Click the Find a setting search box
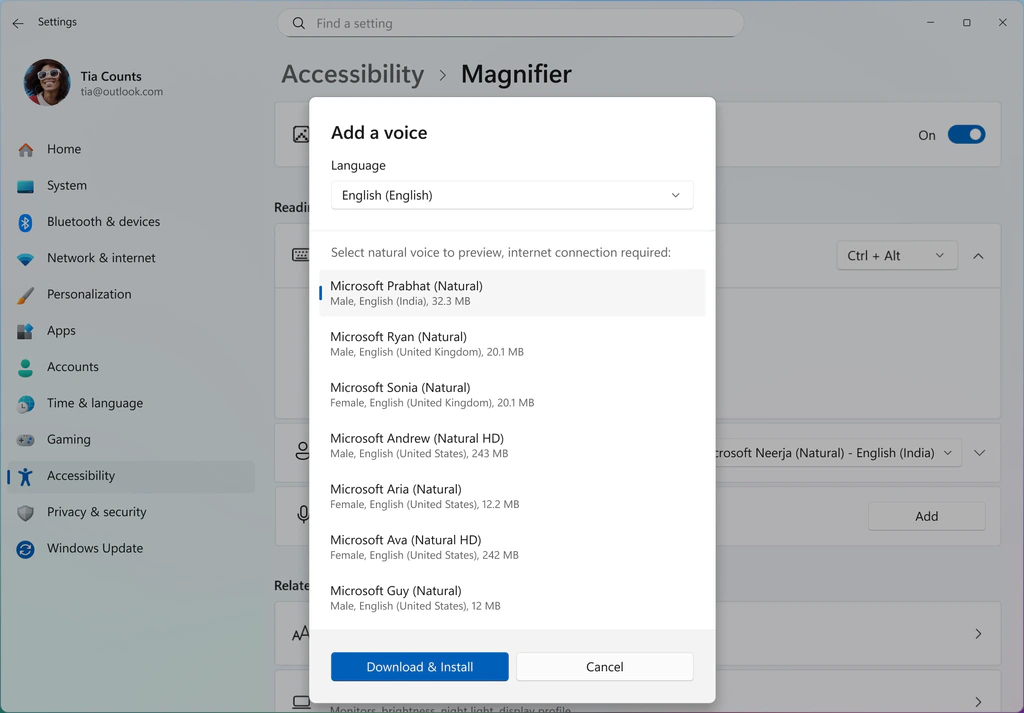 point(510,23)
